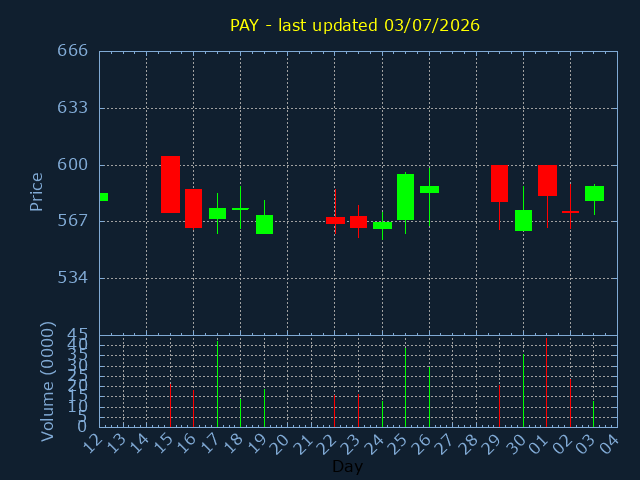Select the green volume bar for day 17

tap(218, 384)
